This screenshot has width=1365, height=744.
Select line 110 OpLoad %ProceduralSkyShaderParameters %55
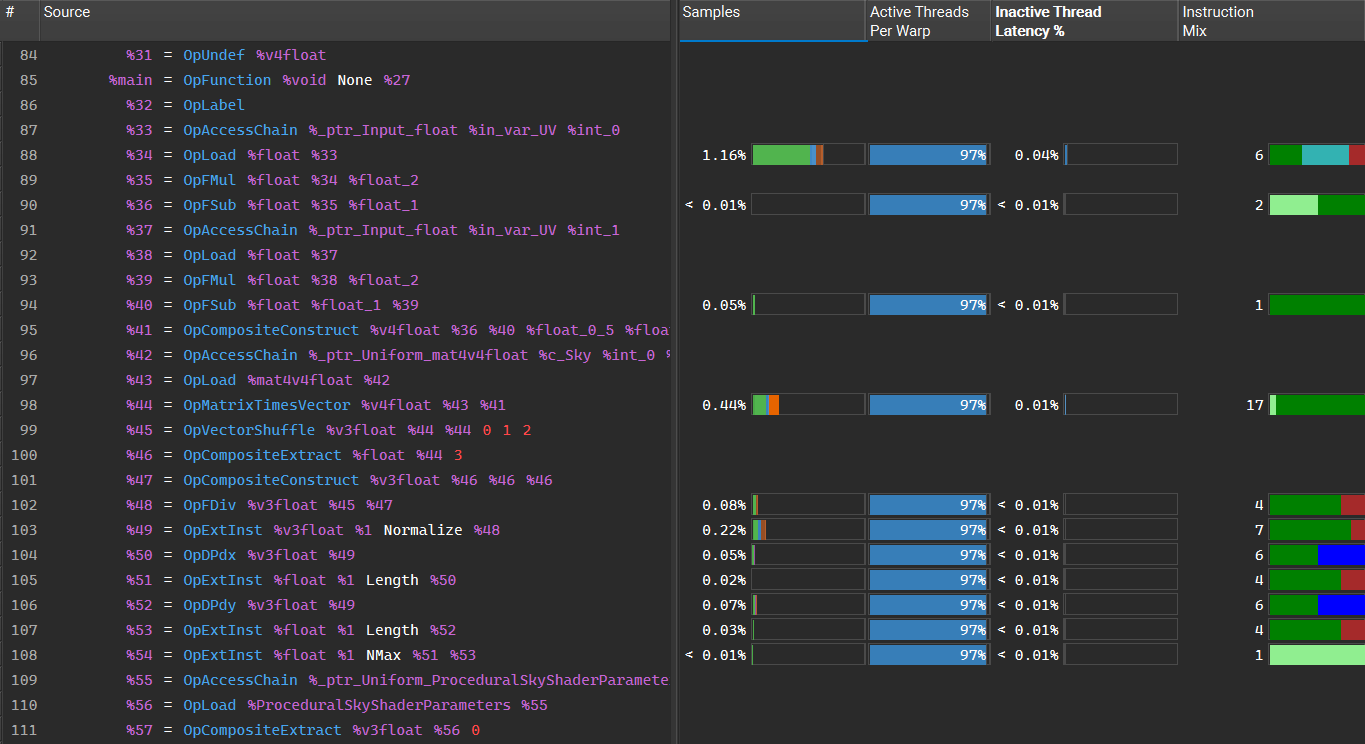coord(335,705)
